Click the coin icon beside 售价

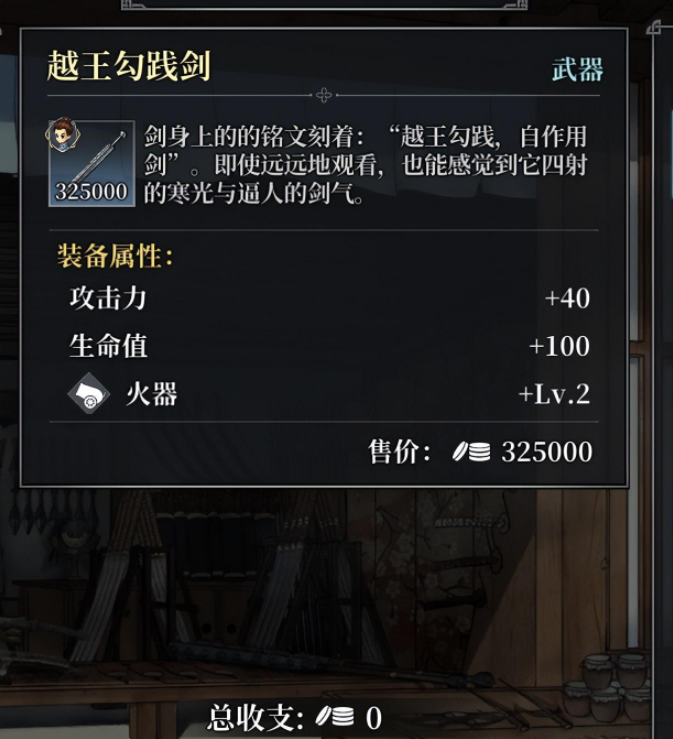click(x=471, y=452)
